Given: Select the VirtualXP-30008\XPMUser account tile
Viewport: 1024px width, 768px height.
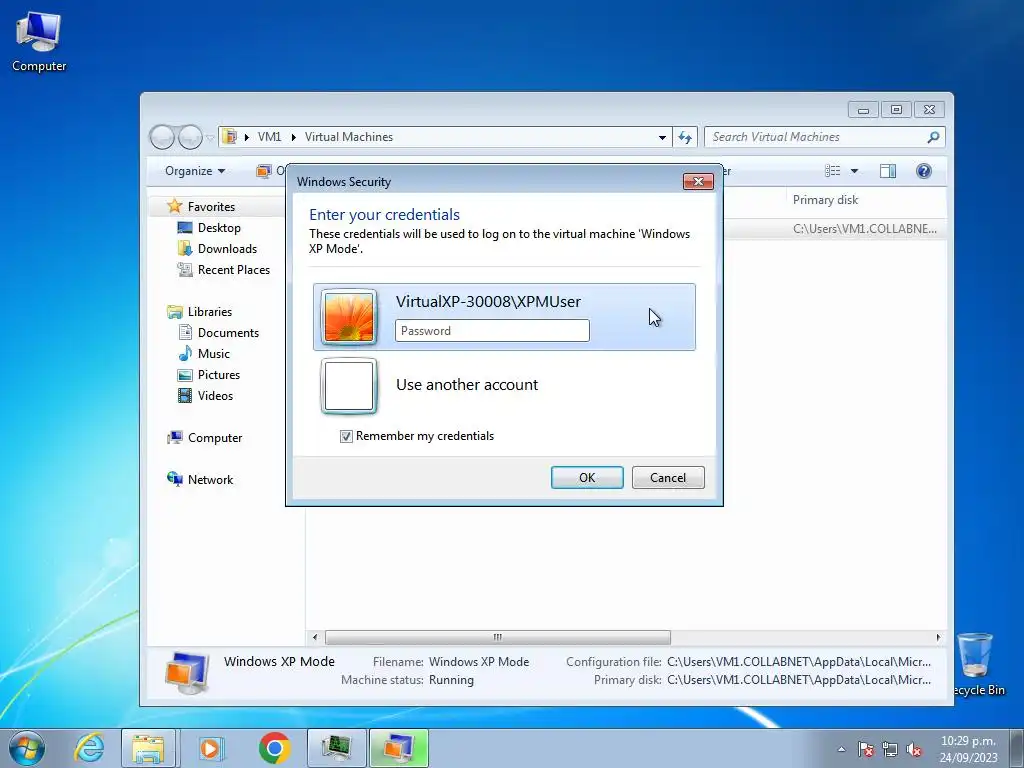Looking at the screenshot, I should point(504,317).
